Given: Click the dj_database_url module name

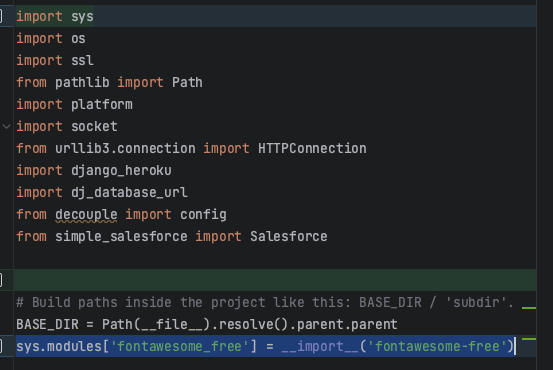Looking at the screenshot, I should 129,193.
